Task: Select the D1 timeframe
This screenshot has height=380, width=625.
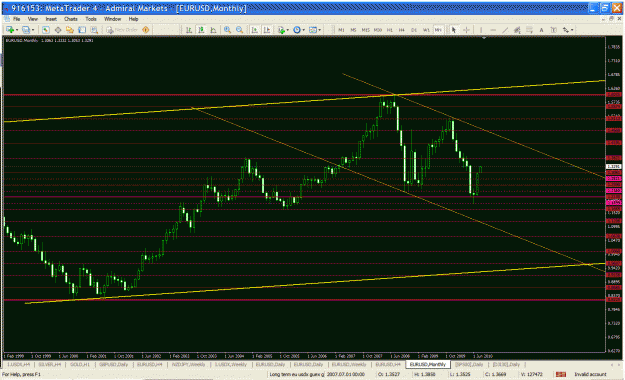Action: pyautogui.click(x=414, y=30)
